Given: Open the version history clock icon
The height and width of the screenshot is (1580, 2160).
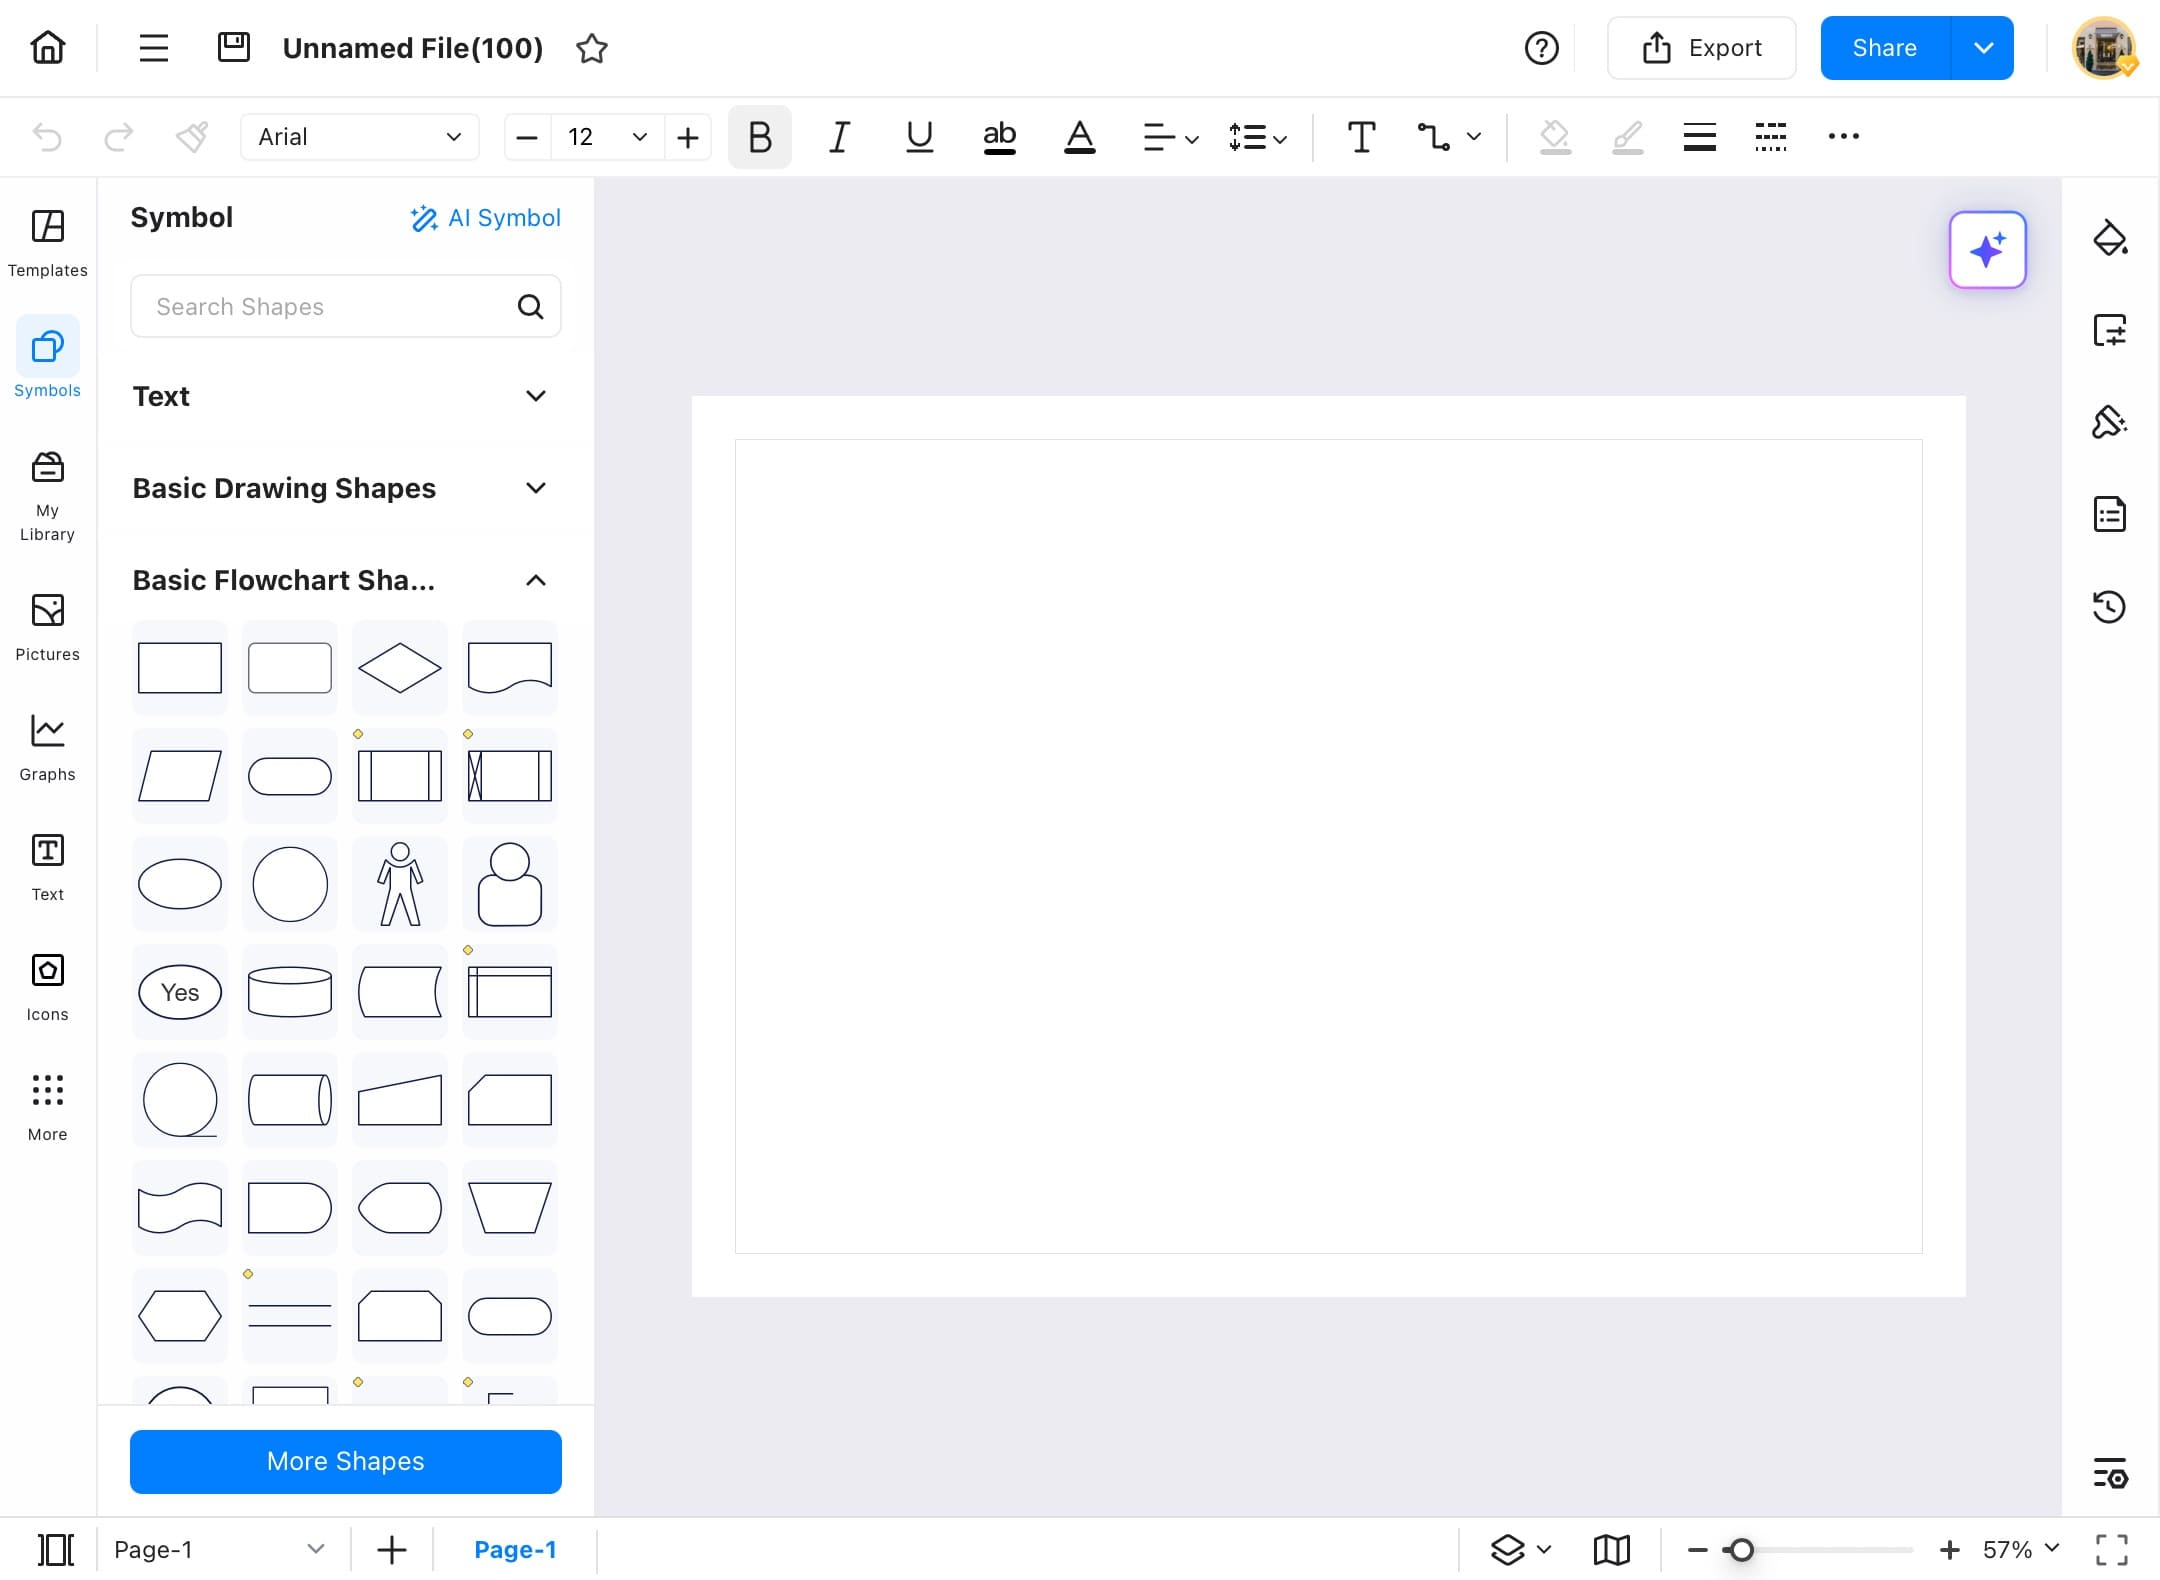Looking at the screenshot, I should [2109, 607].
